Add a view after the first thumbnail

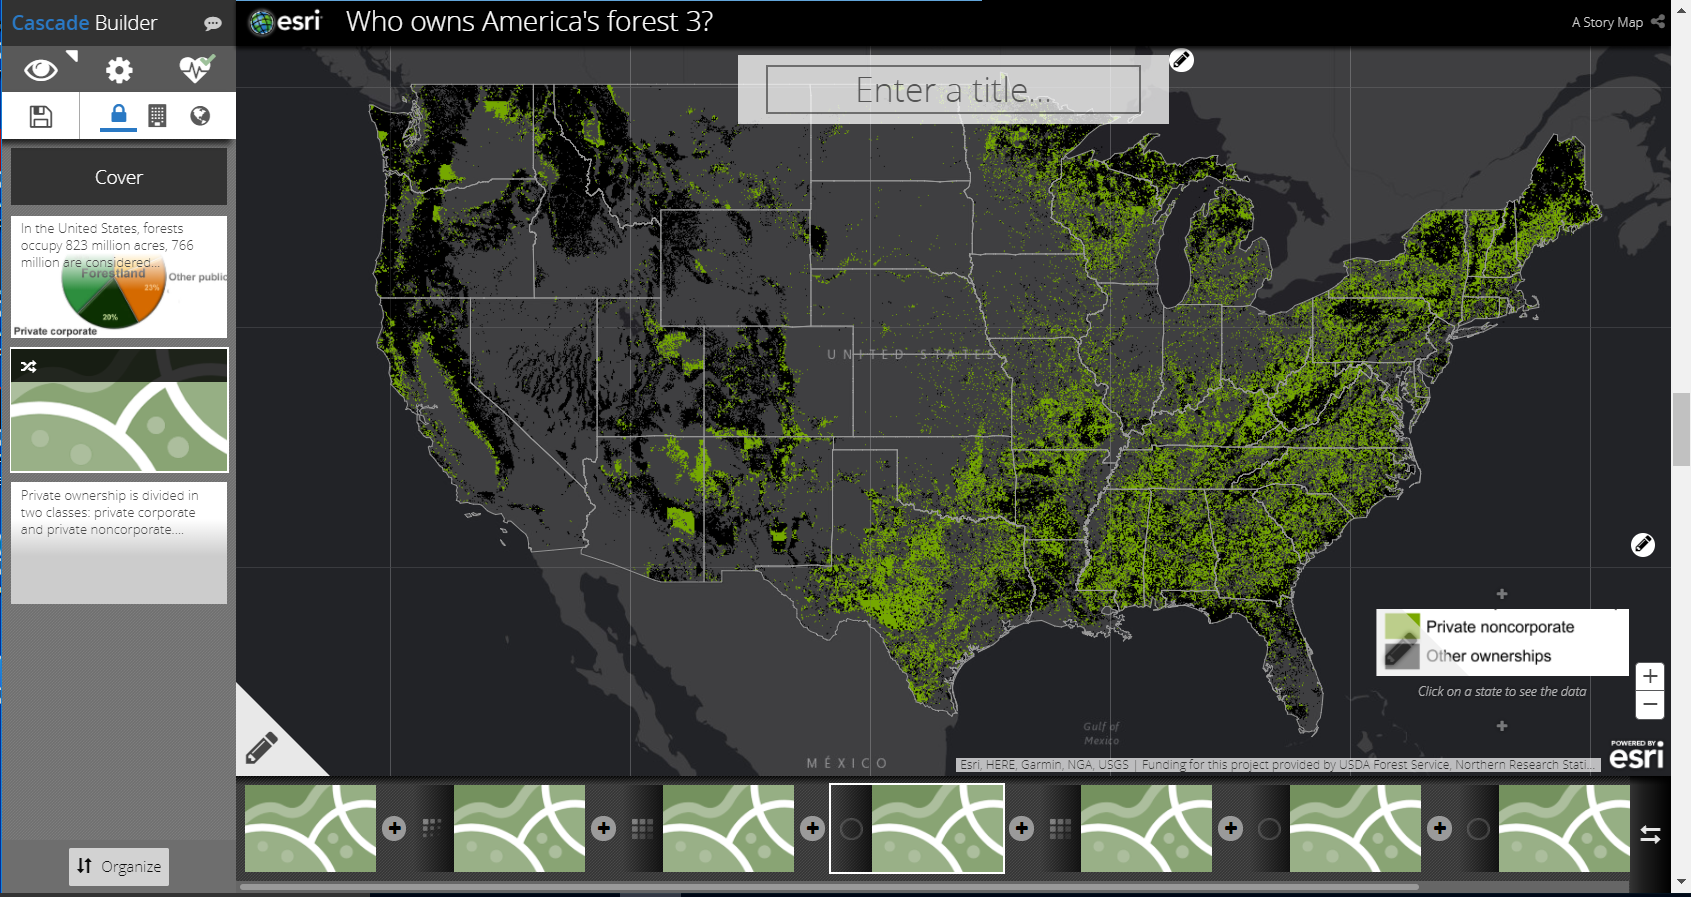(395, 828)
